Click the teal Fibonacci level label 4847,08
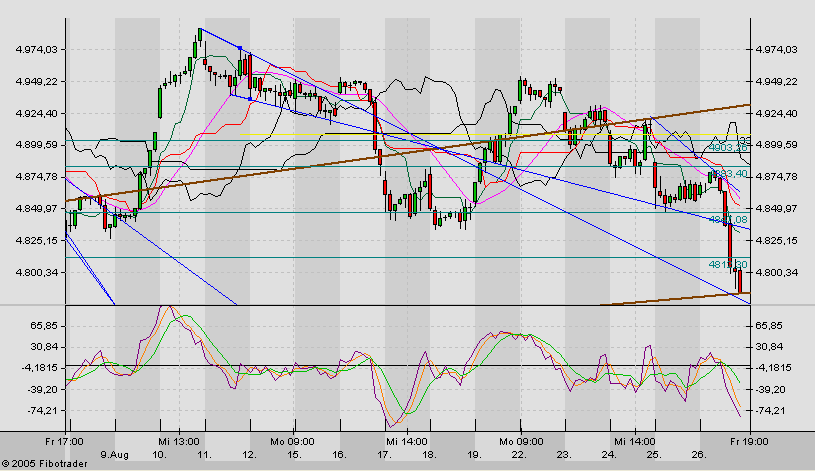This screenshot has width=815, height=471. pos(728,220)
